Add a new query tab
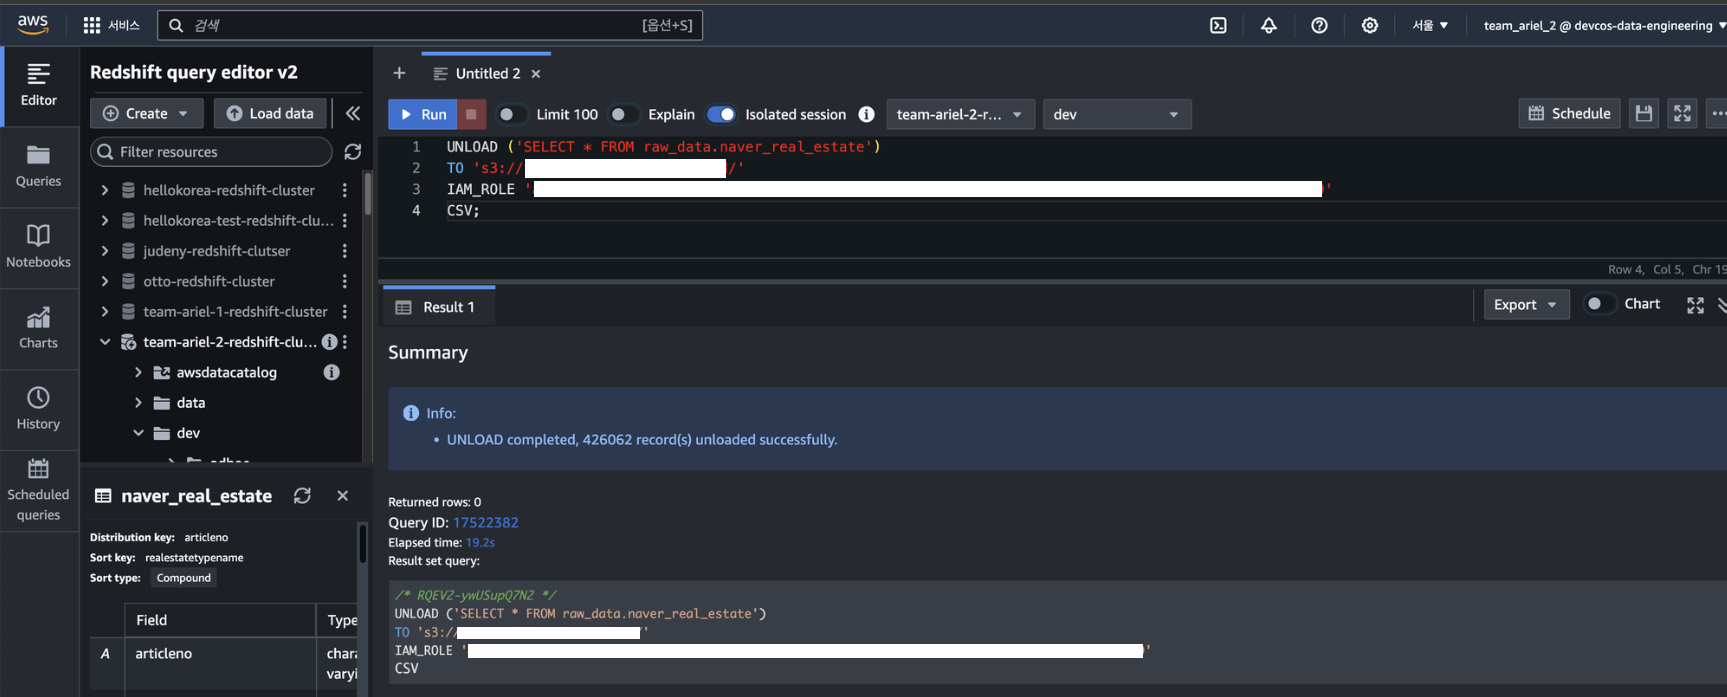The height and width of the screenshot is (697, 1727). coord(399,73)
